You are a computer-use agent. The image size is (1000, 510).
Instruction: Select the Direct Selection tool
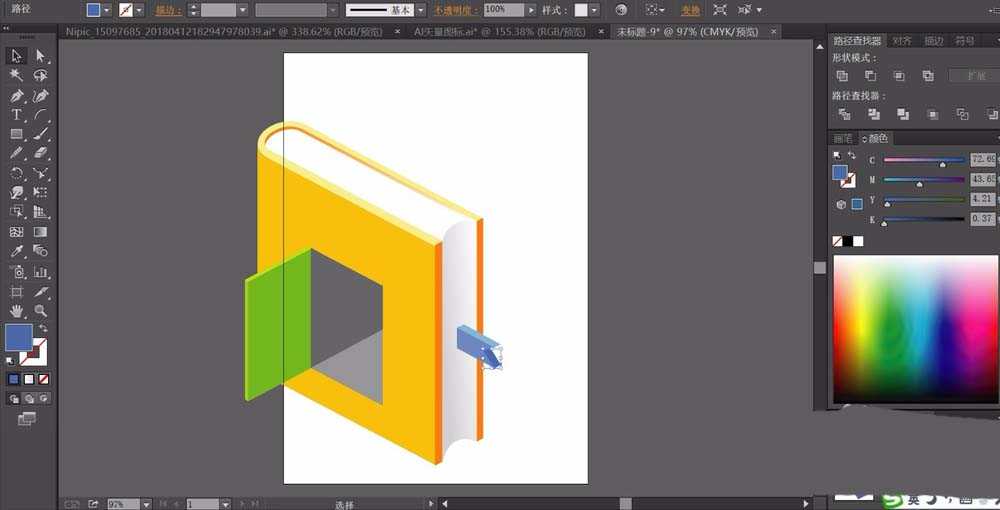pyautogui.click(x=41, y=56)
